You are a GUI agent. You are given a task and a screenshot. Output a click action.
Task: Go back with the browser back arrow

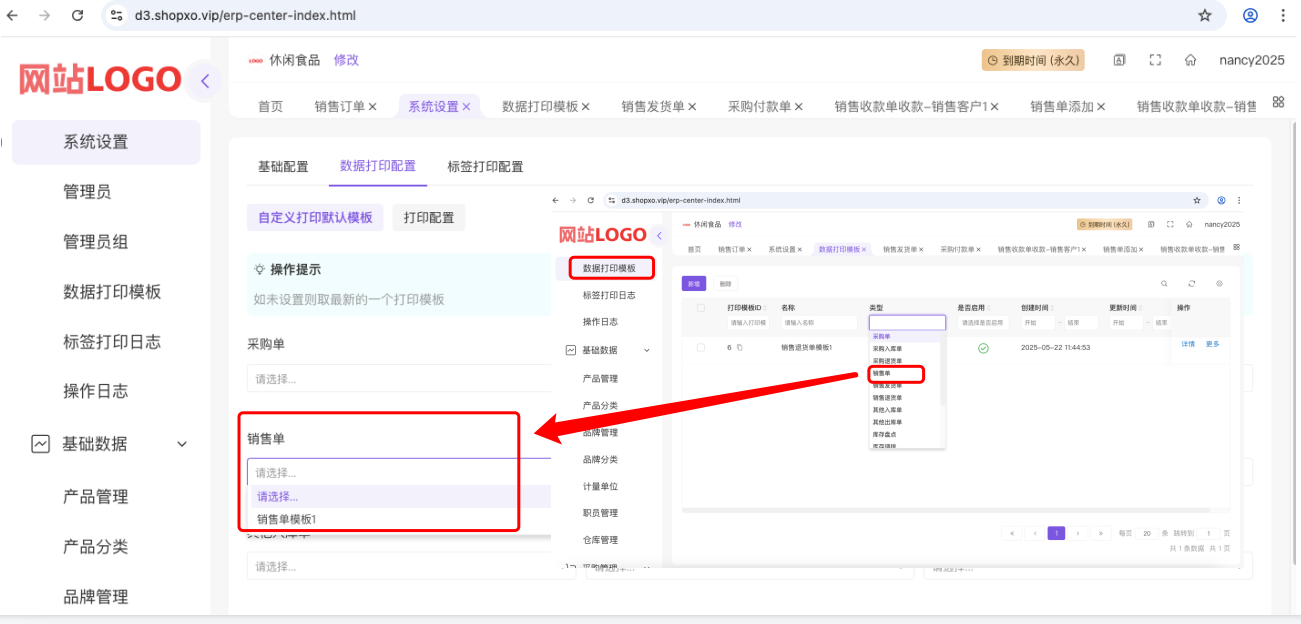pos(13,16)
